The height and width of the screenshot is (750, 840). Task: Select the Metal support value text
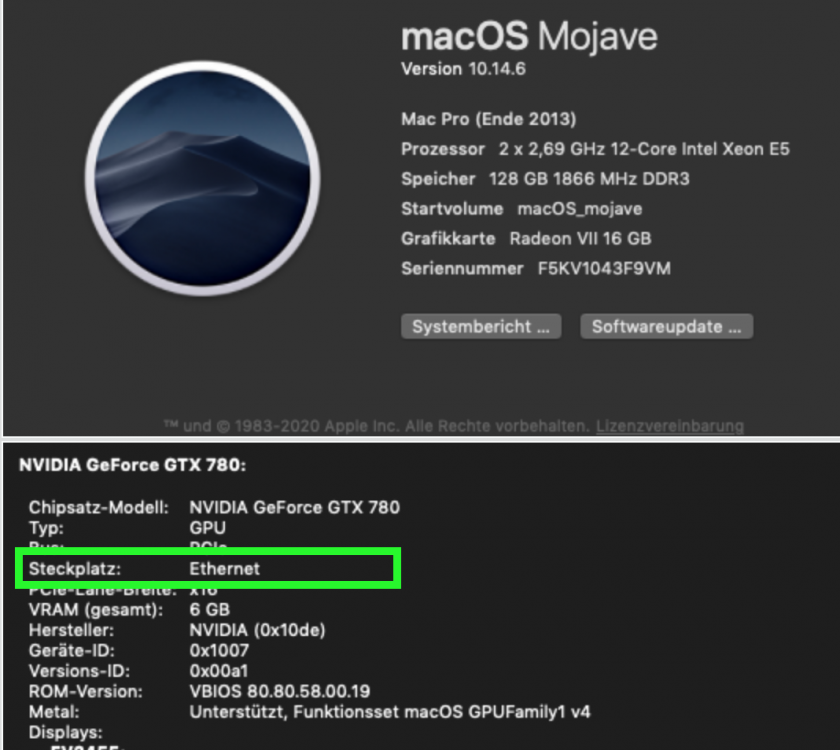pyautogui.click(x=390, y=712)
